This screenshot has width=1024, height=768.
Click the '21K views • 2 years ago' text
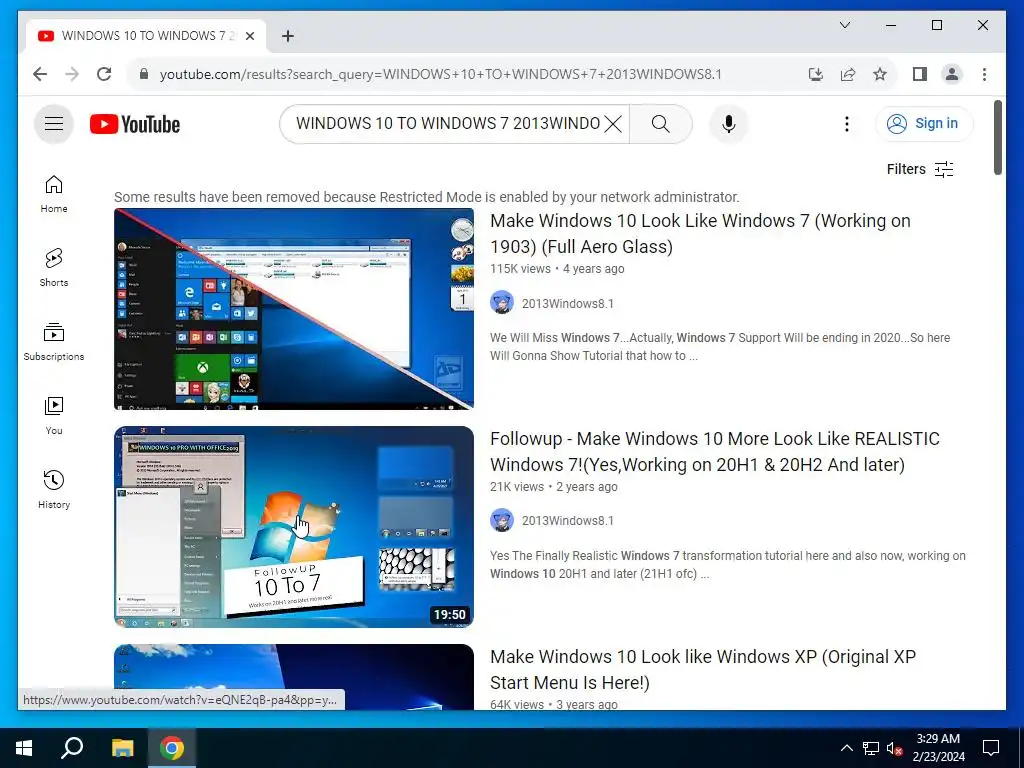coord(554,487)
